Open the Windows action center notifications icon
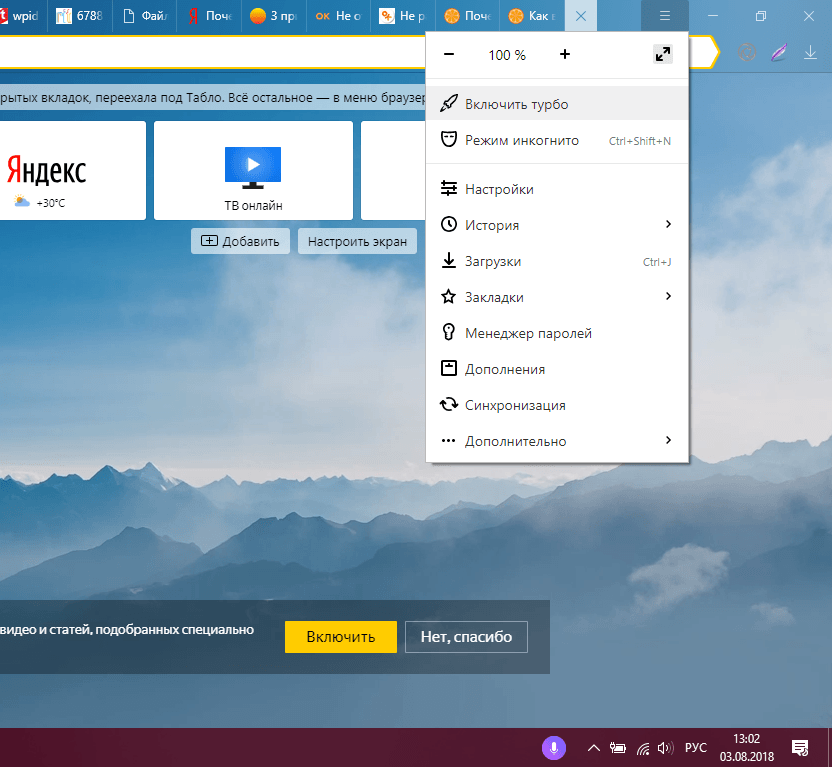Viewport: 832px width, 767px height. 800,748
